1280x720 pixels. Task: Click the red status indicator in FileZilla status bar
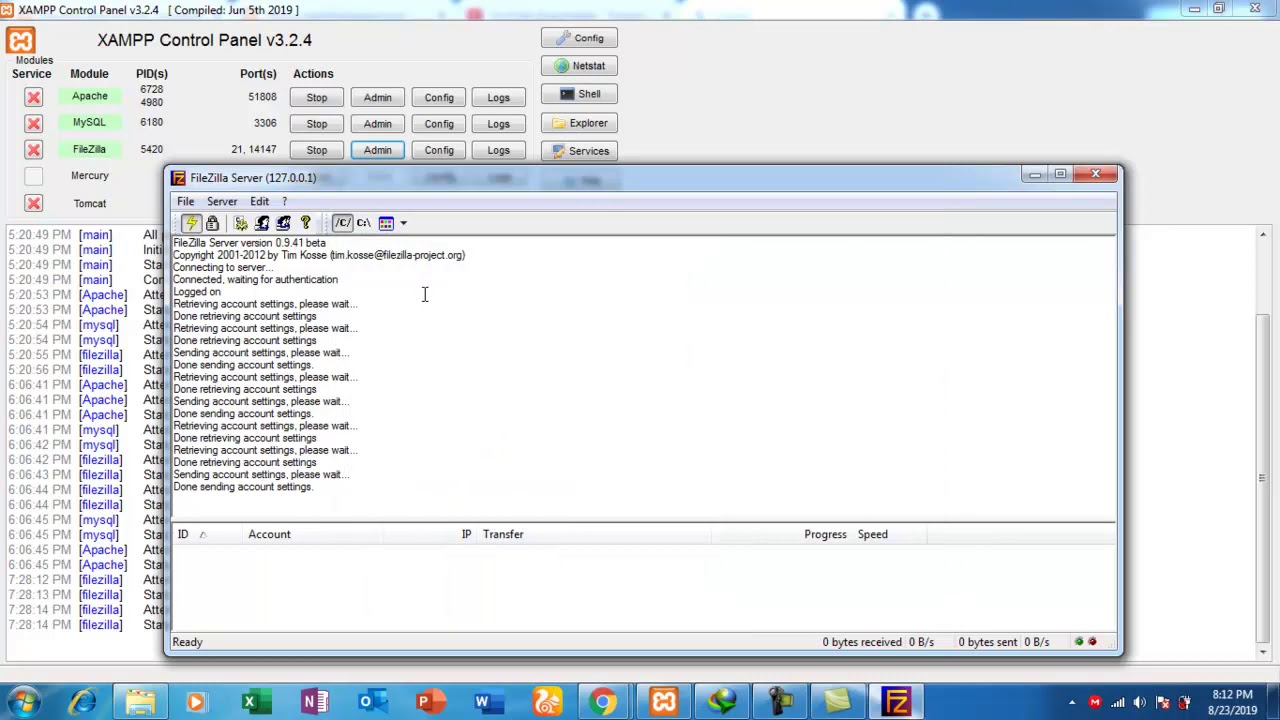[x=1092, y=642]
